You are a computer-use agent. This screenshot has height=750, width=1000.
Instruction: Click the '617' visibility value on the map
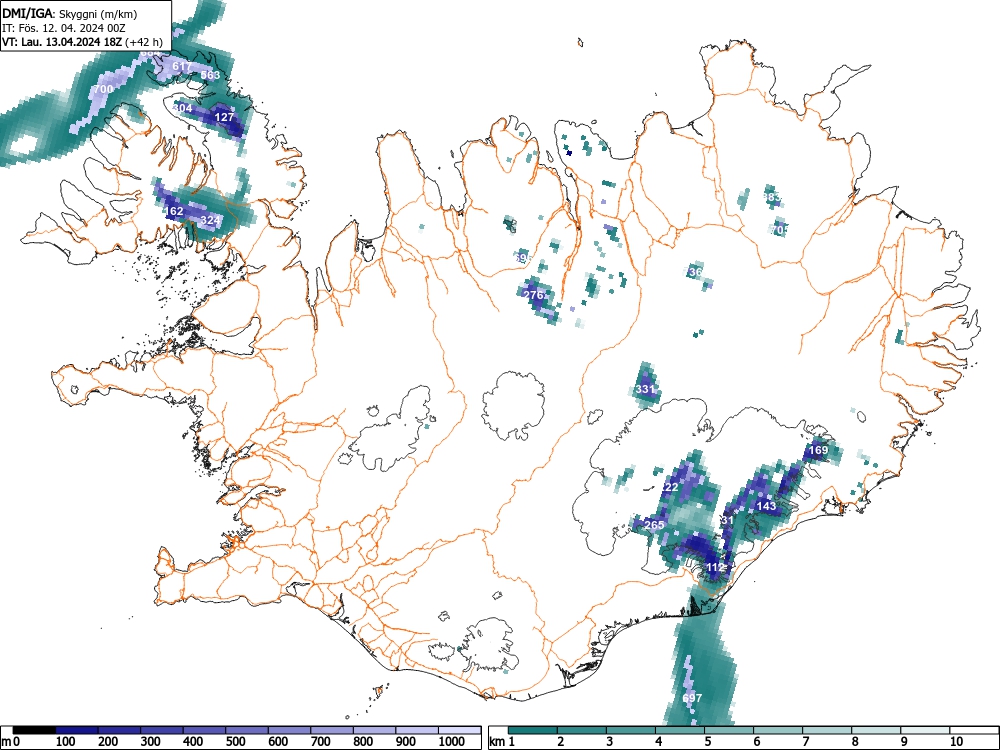182,66
